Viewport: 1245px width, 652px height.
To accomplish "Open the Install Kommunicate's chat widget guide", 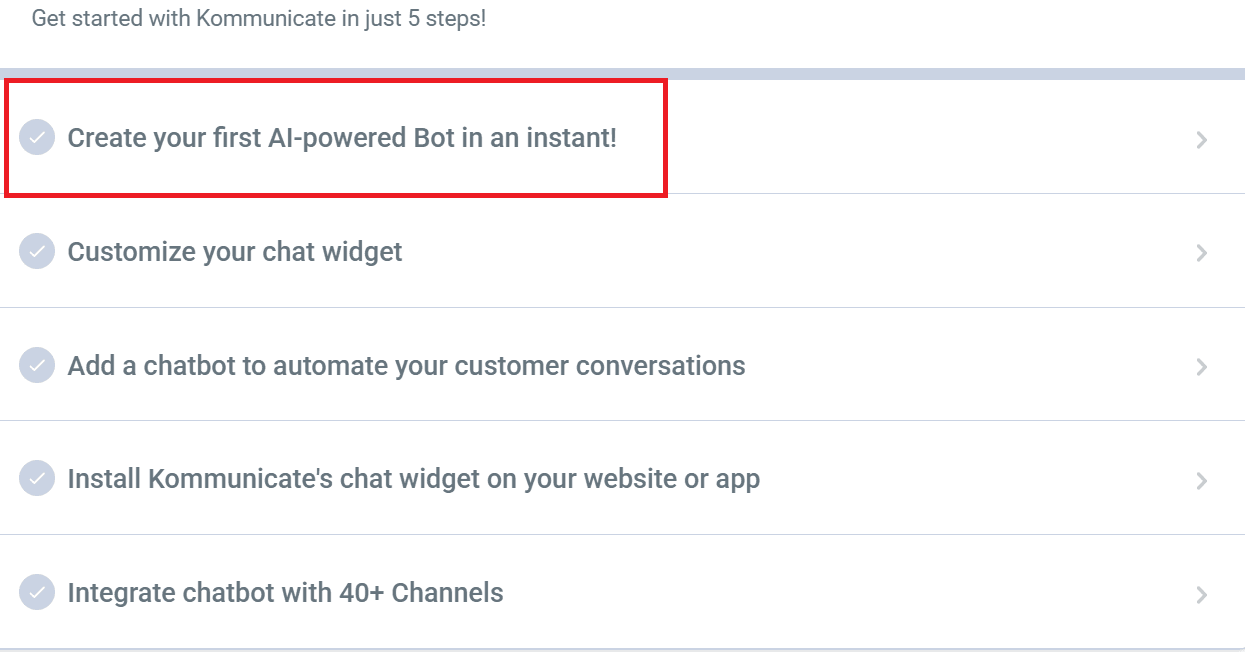I will 412,479.
